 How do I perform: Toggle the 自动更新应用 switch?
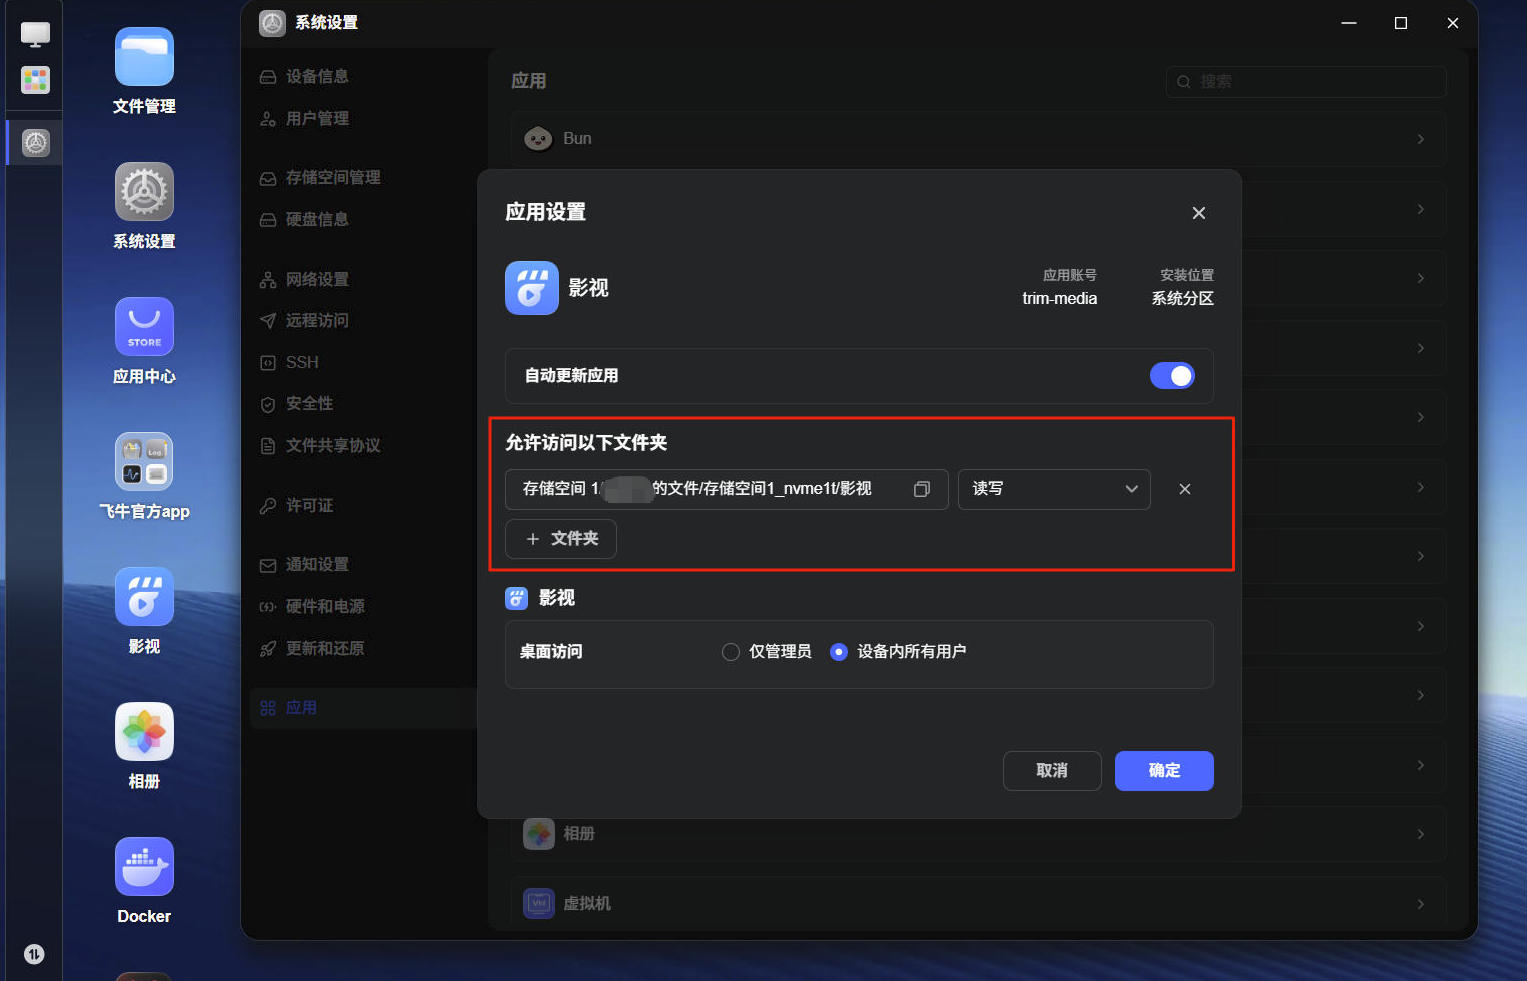1172,376
